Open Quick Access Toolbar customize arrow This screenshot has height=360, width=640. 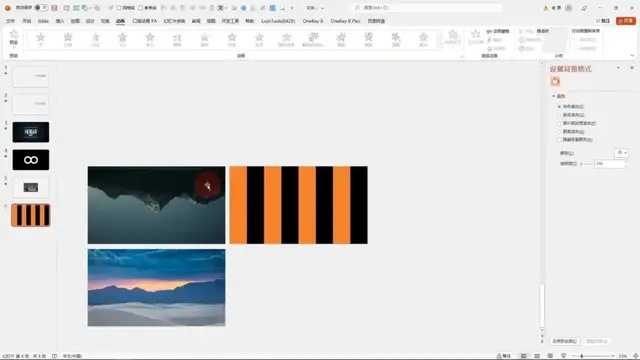(x=291, y=8)
